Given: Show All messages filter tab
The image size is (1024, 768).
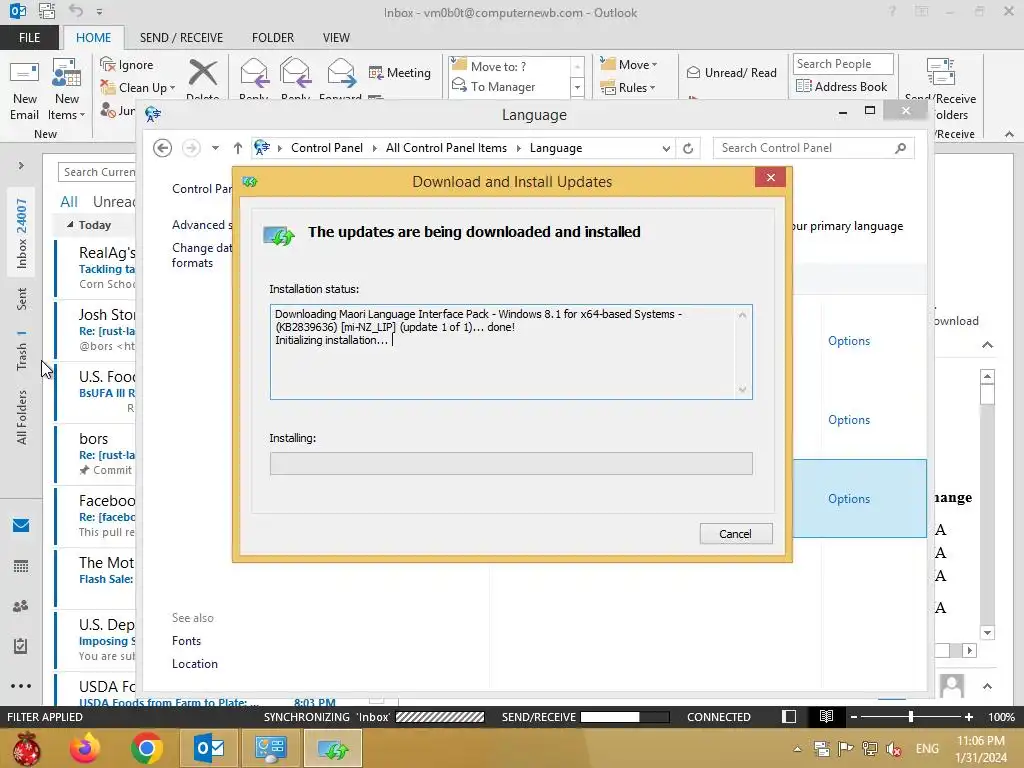Looking at the screenshot, I should pyautogui.click(x=69, y=202).
